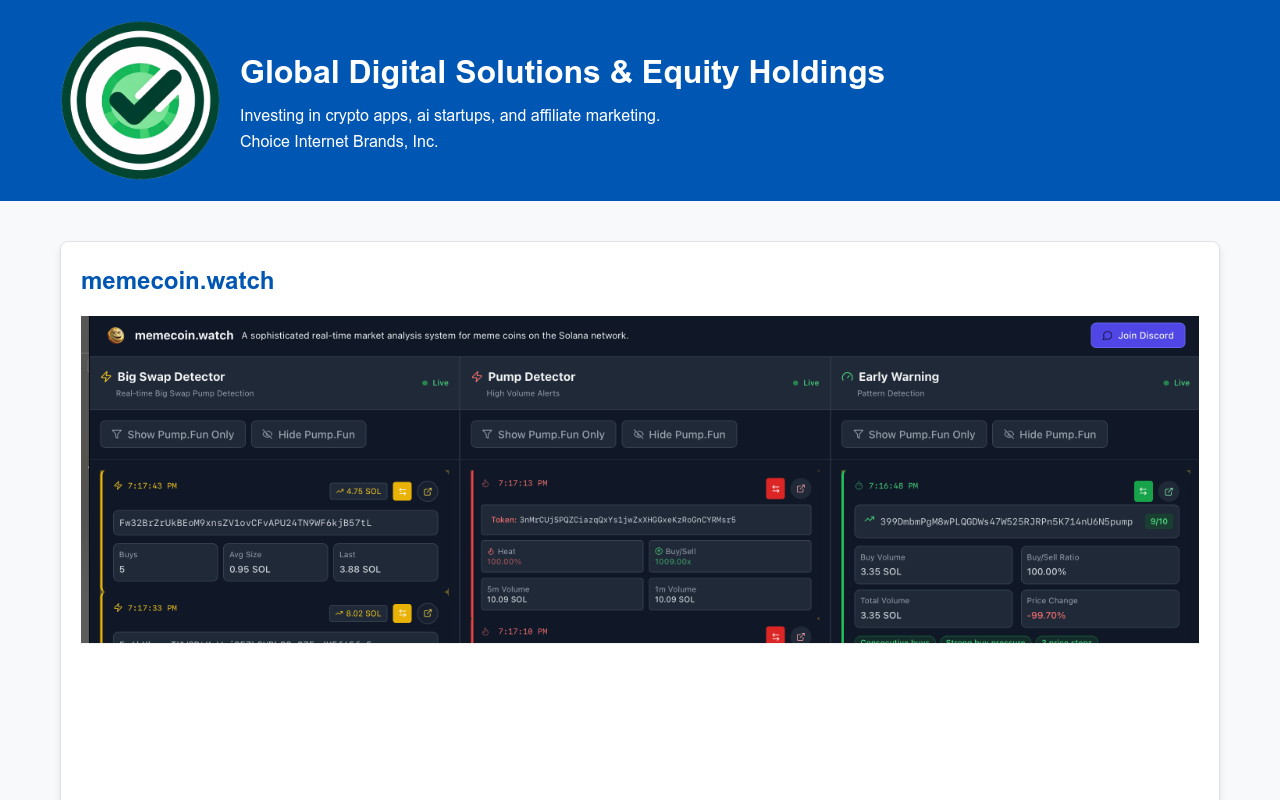This screenshot has height=800, width=1280.
Task: Open the blue memecoin.watch heading link
Action: 177,281
